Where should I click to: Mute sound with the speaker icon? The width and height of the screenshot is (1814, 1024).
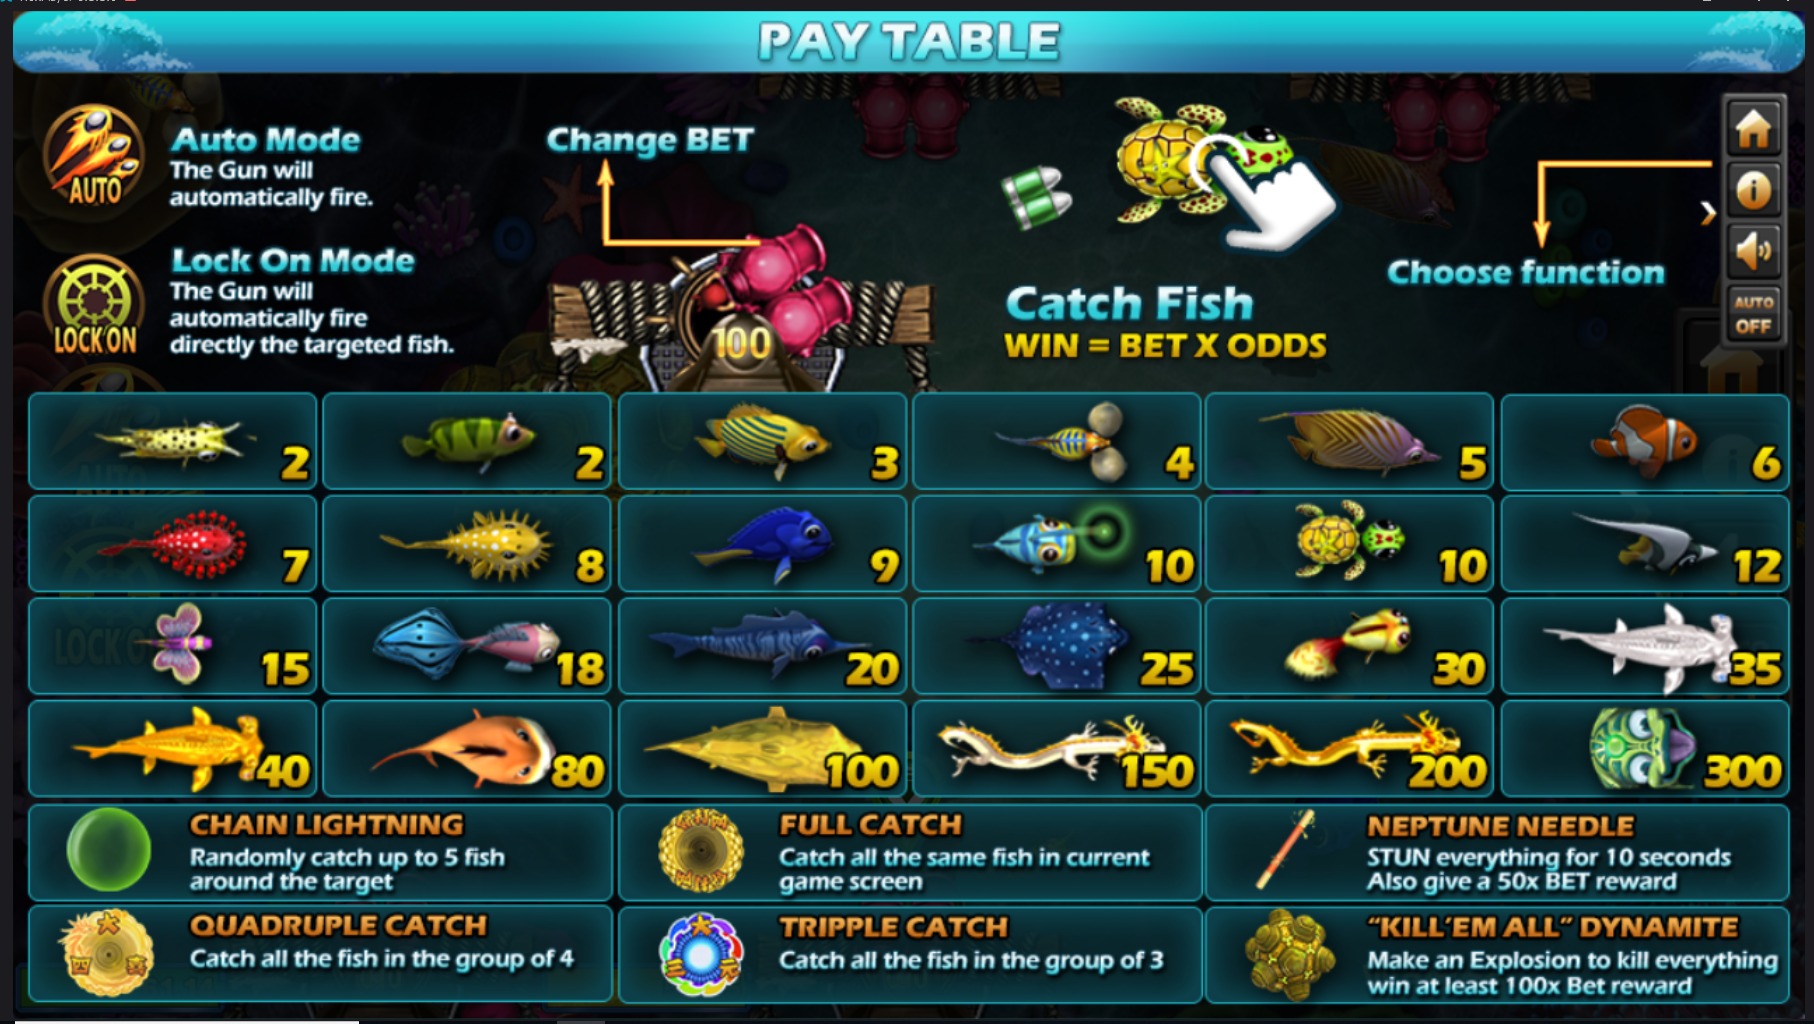1753,250
